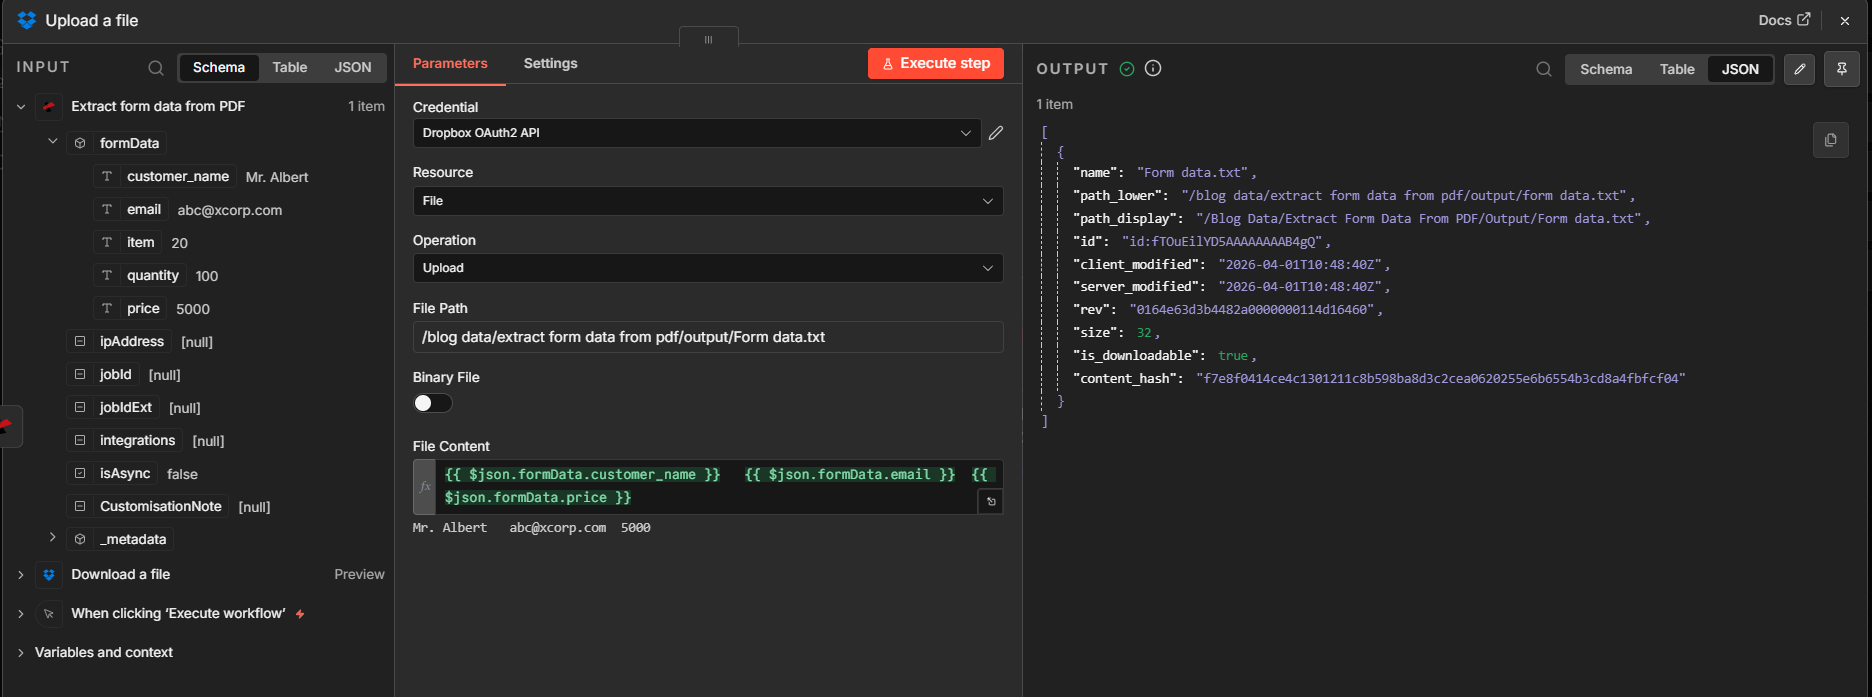Expand the _metadata tree item
Viewport: 1872px width, 697px height.
[x=53, y=538]
